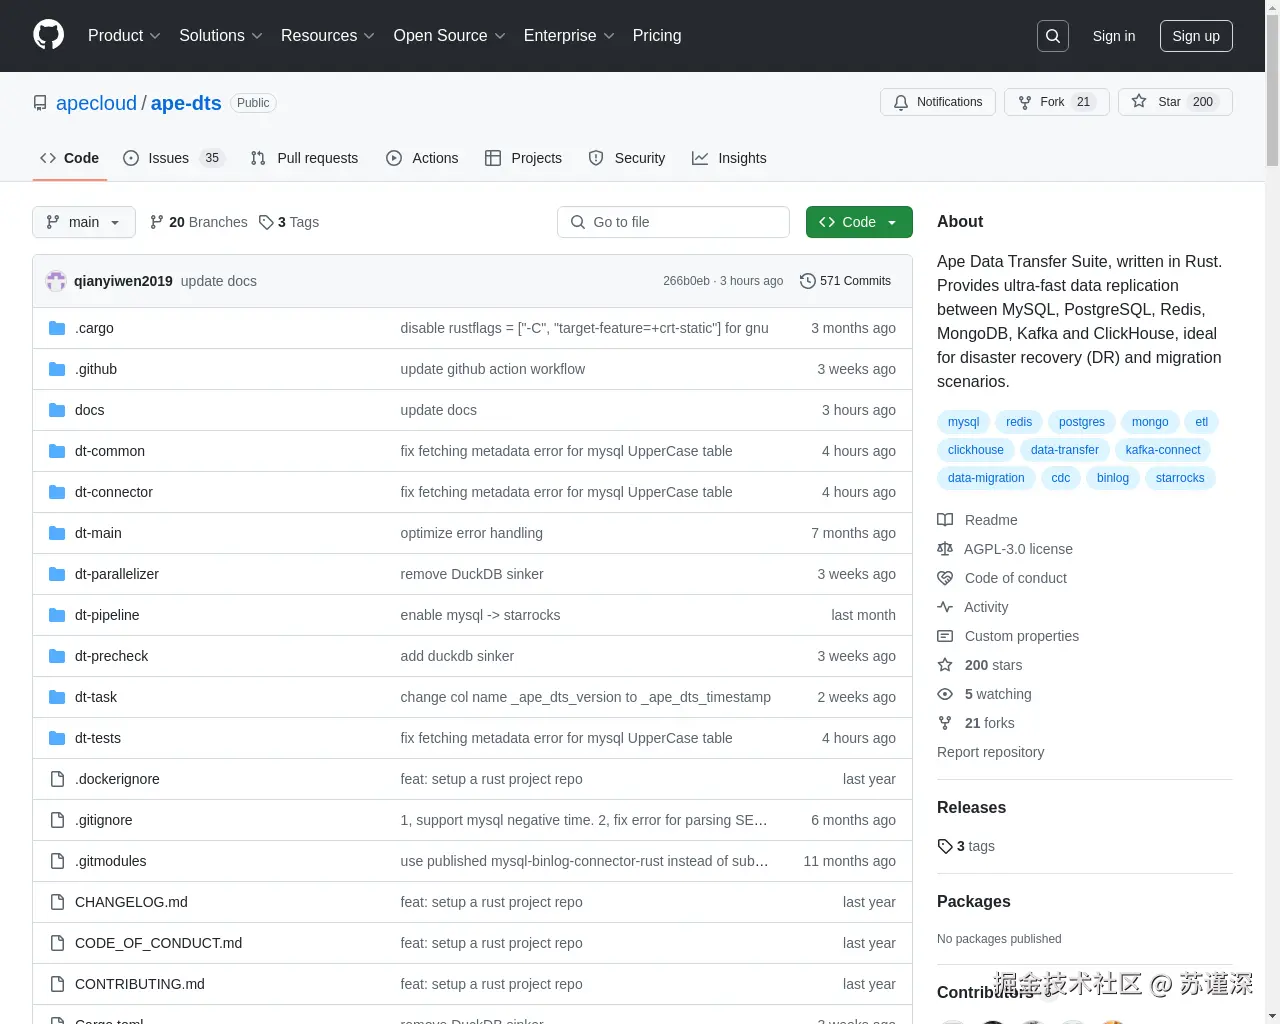Click the Sign up button
The image size is (1280, 1024).
[x=1196, y=36]
